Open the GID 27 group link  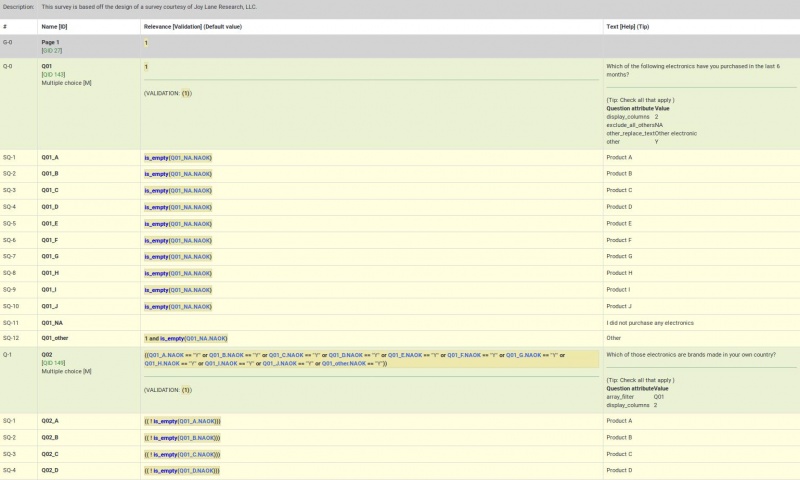click(x=52, y=50)
